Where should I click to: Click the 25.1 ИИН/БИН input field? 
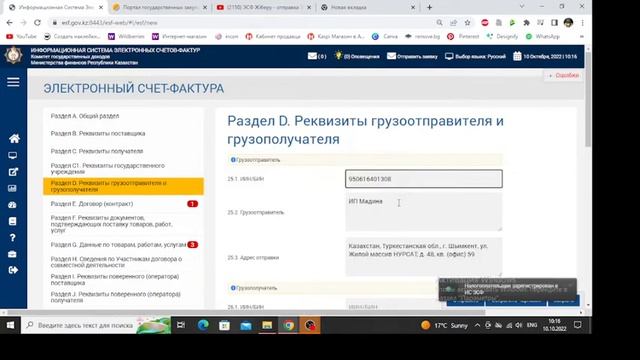[x=424, y=179]
